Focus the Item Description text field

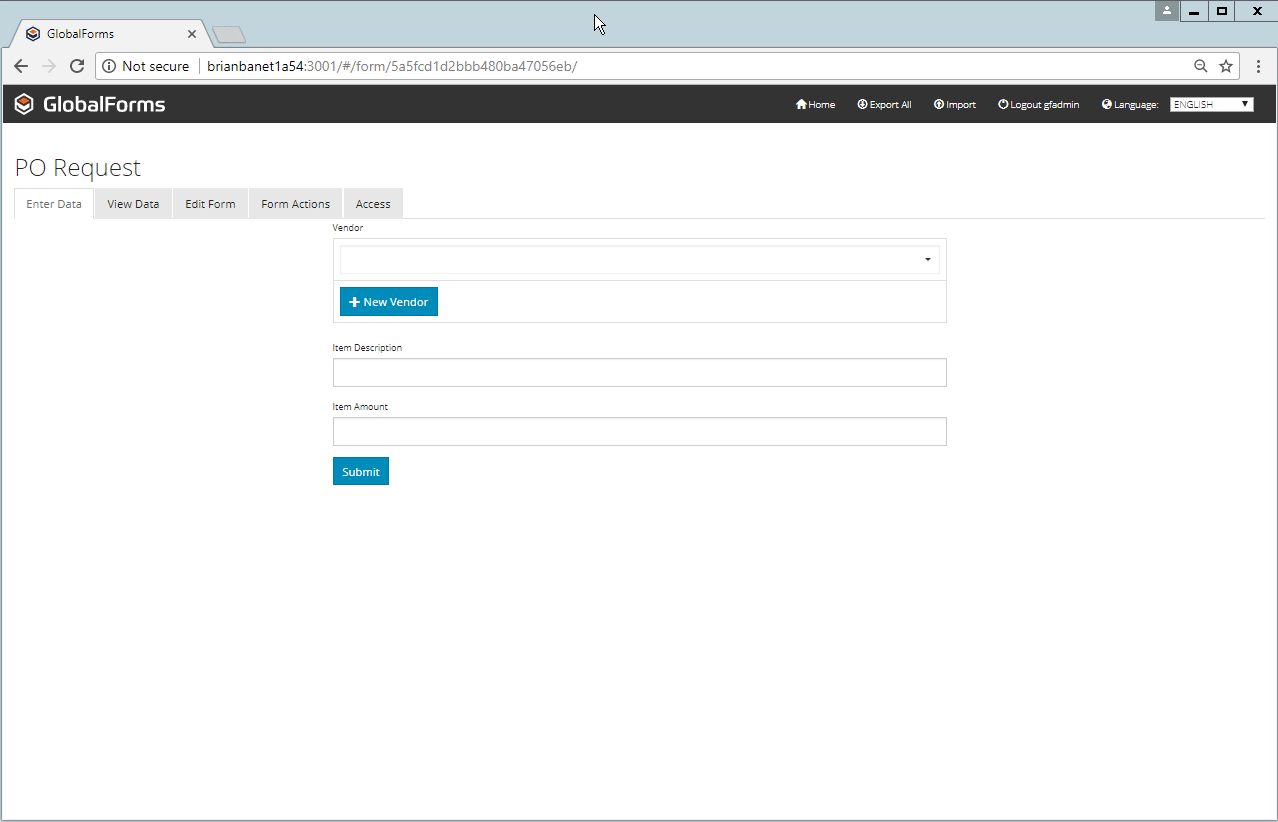(639, 373)
